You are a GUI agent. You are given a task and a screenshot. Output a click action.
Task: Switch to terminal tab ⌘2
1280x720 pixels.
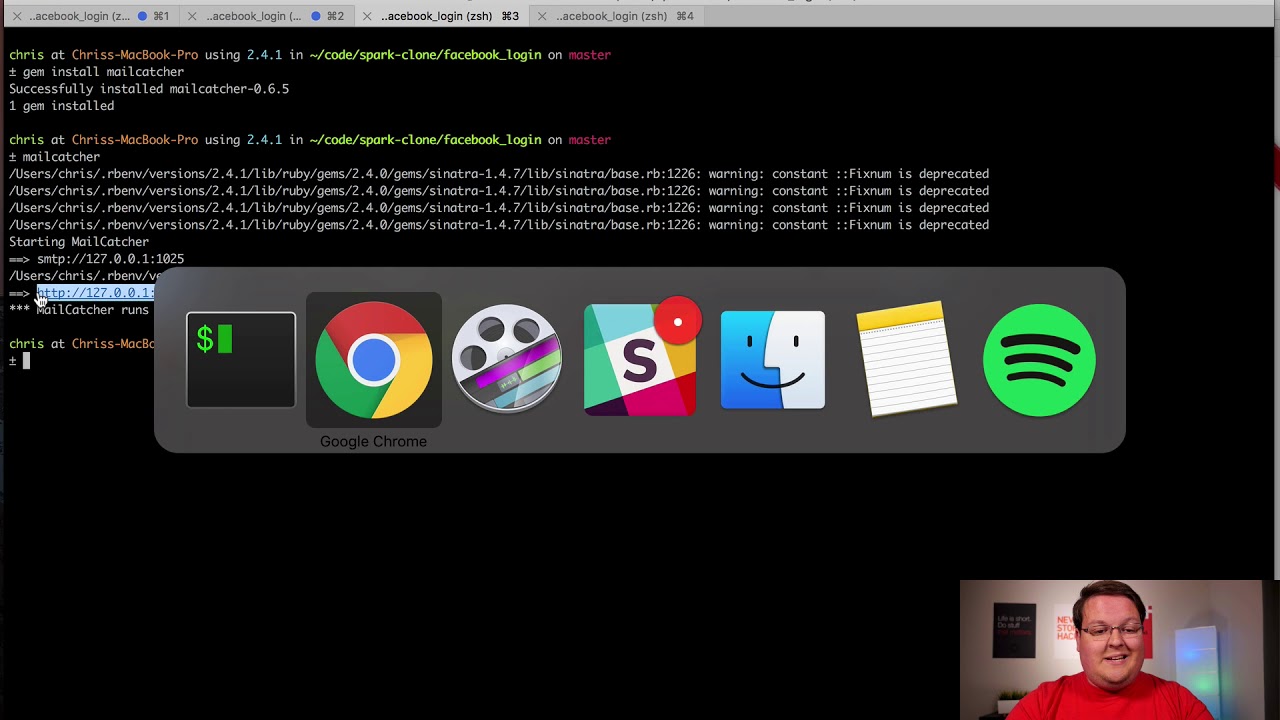pos(265,16)
